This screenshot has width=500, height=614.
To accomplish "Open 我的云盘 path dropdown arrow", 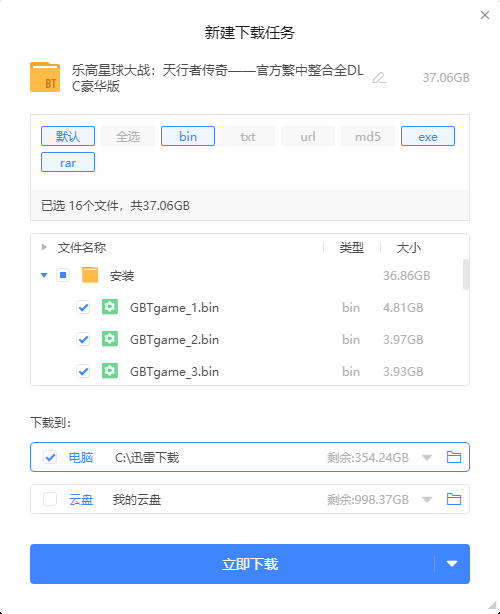I will click(427, 500).
